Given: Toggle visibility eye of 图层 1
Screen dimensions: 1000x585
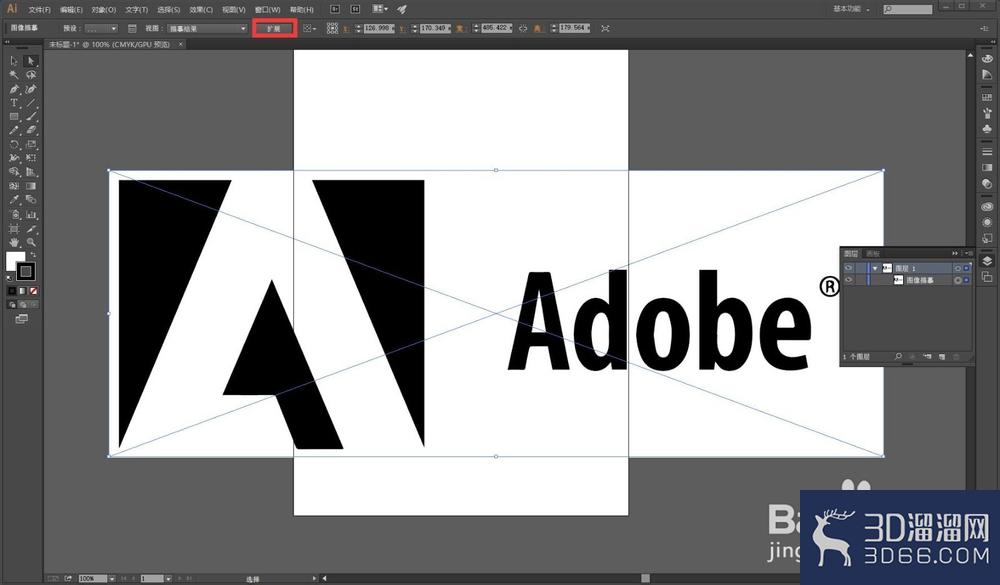Looking at the screenshot, I should point(848,268).
